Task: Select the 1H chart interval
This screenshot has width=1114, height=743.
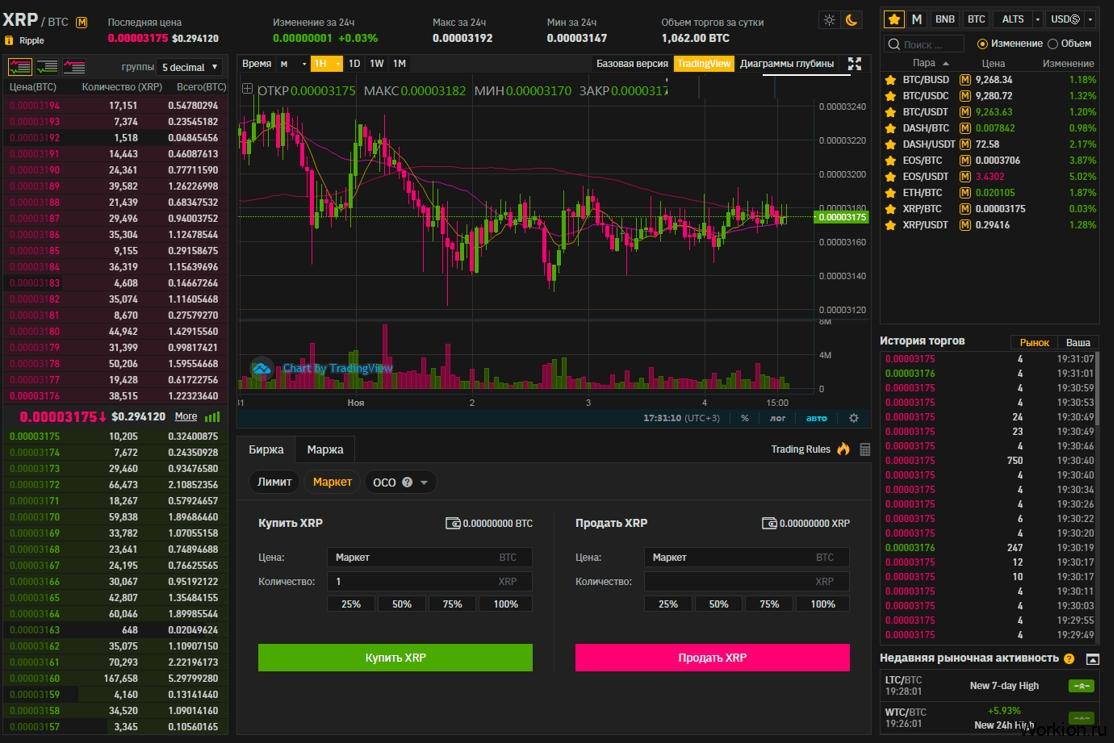Action: point(320,64)
